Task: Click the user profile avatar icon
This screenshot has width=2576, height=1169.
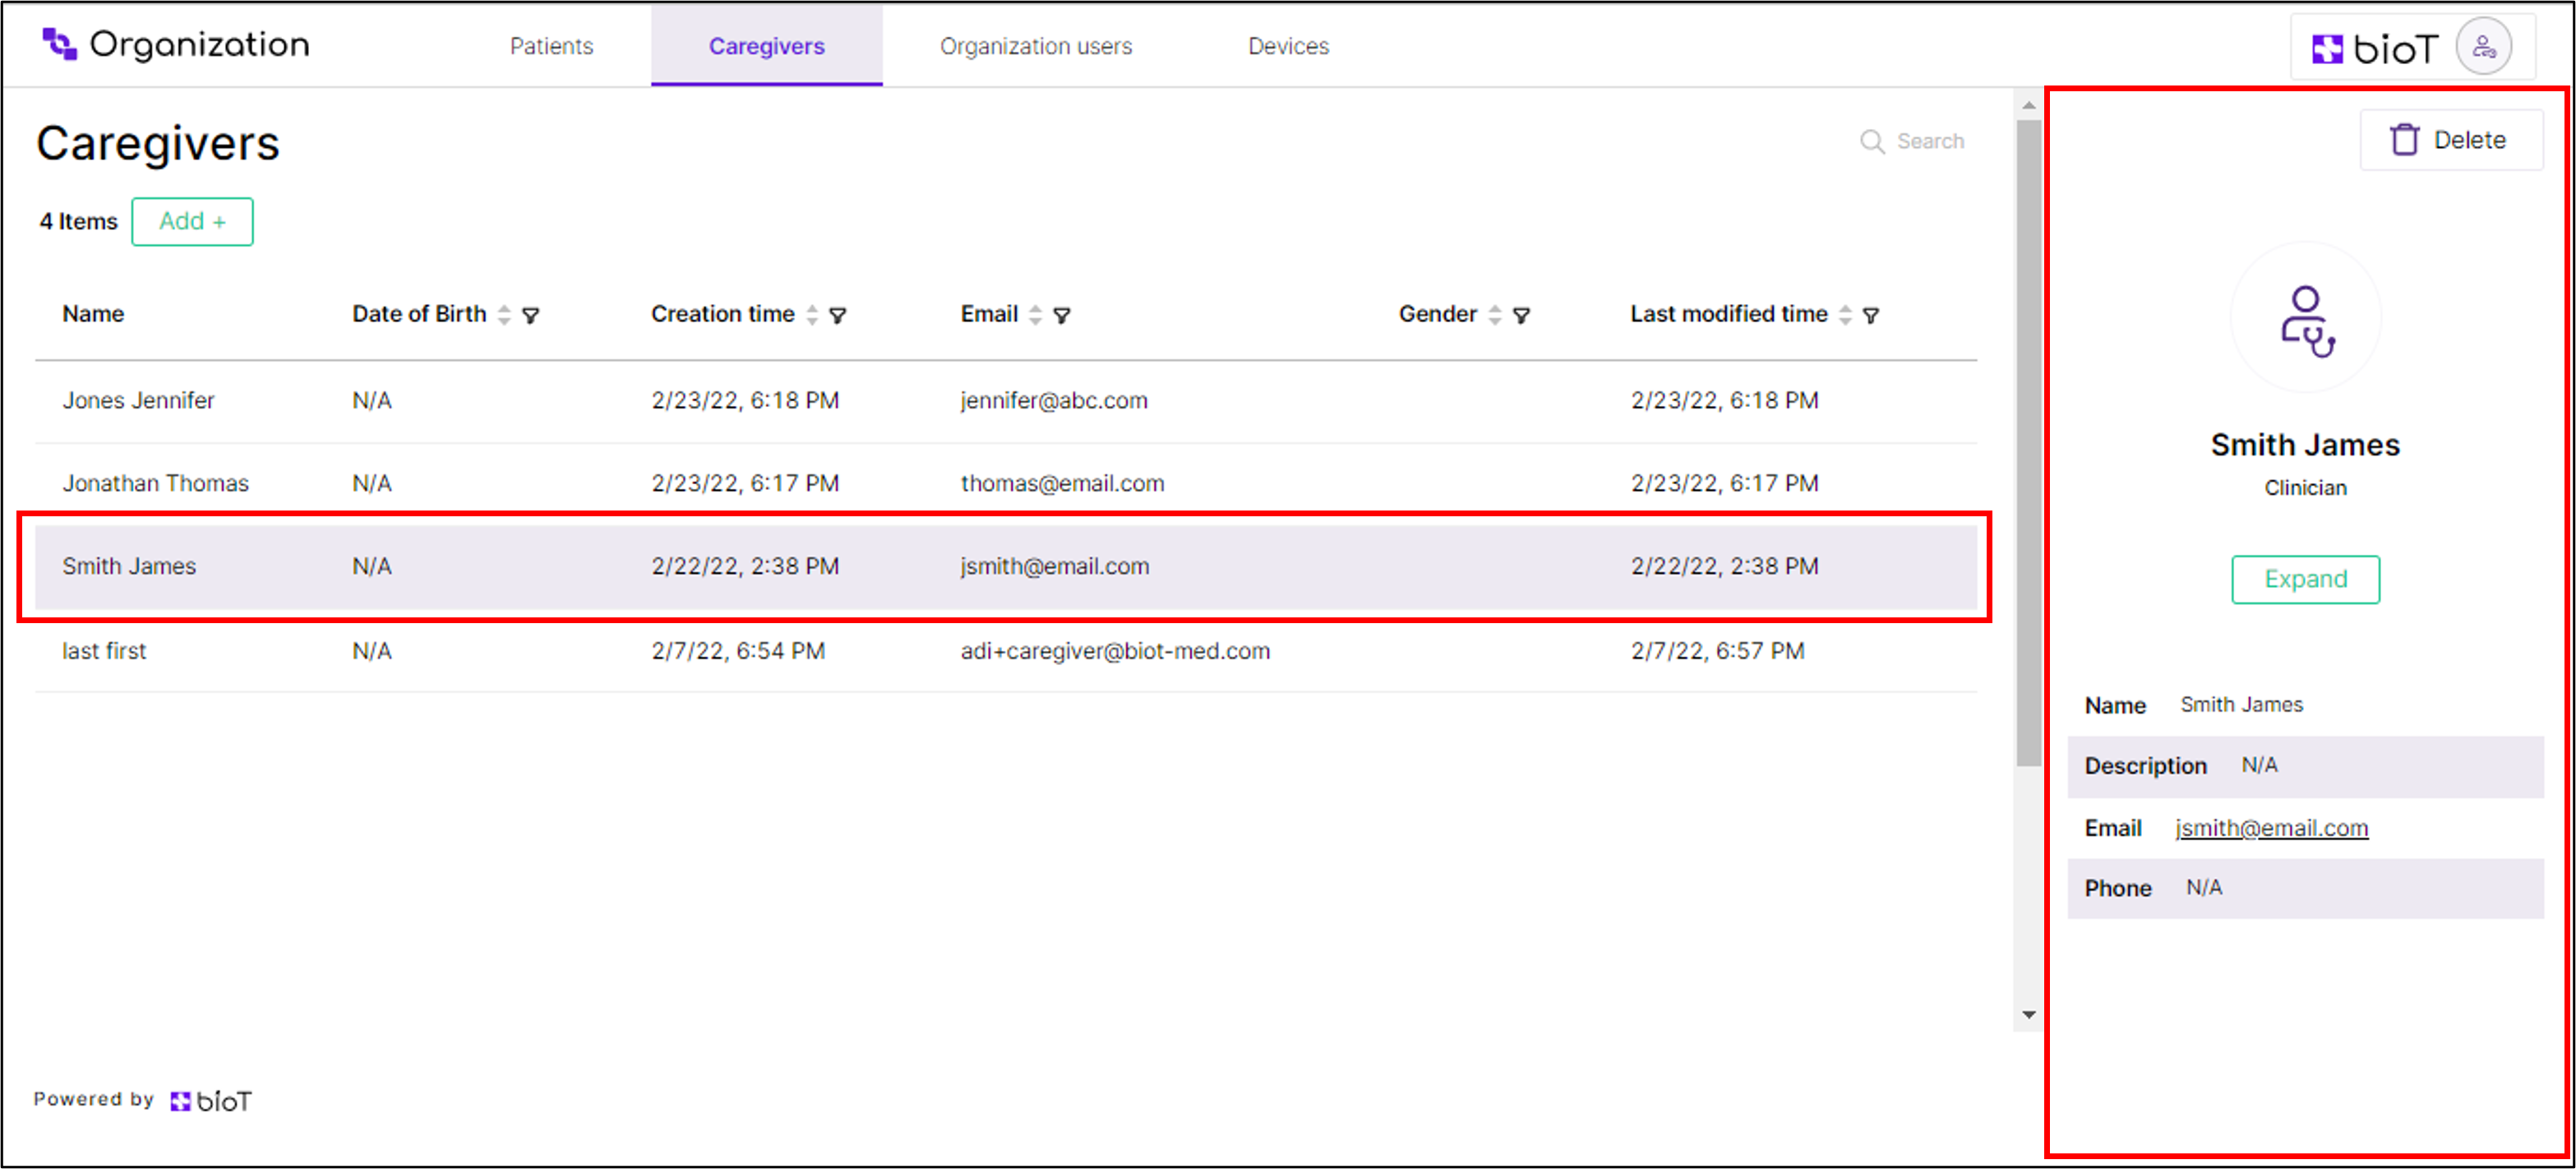Action: click(x=2483, y=47)
